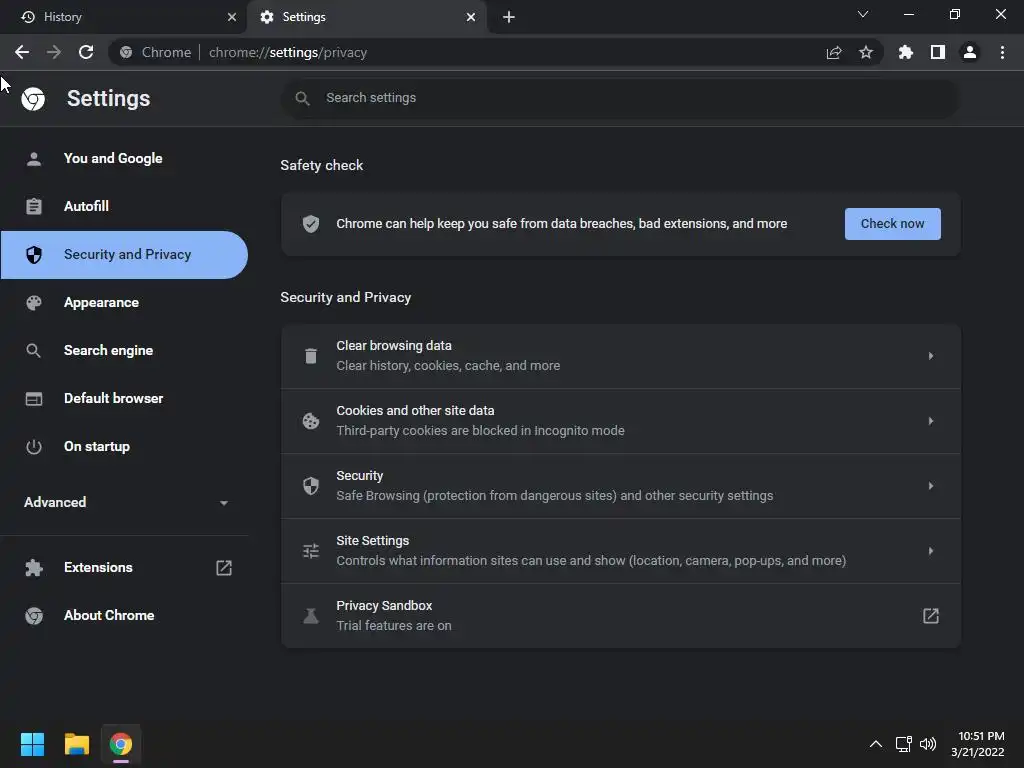This screenshot has width=1024, height=768.
Task: Open Appearance settings
Action: [124, 302]
